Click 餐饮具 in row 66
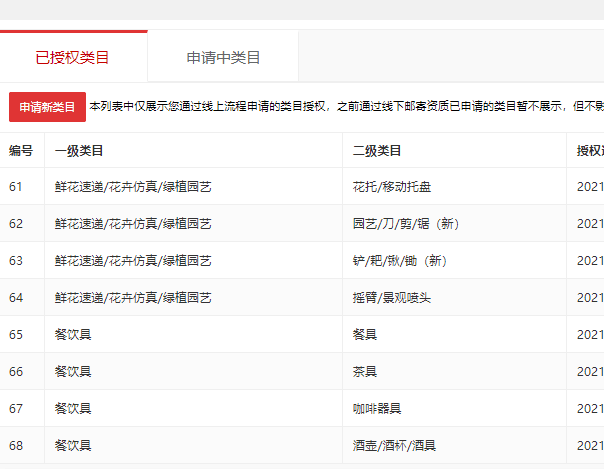 click(x=73, y=372)
